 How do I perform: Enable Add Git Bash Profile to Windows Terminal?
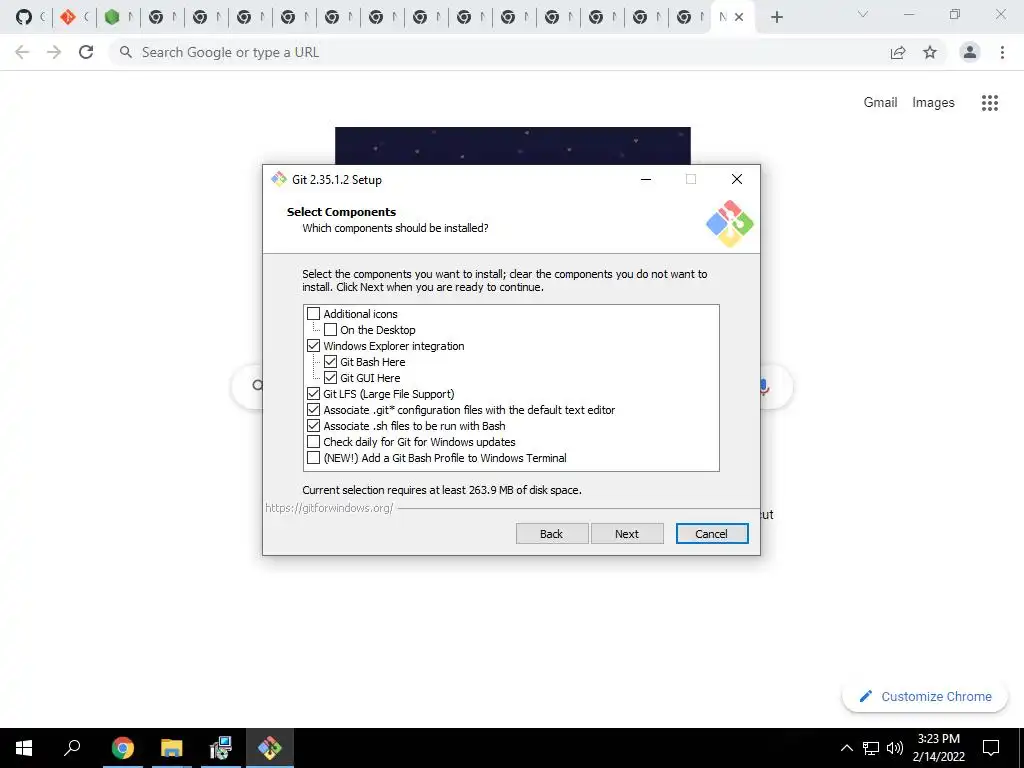tap(313, 458)
